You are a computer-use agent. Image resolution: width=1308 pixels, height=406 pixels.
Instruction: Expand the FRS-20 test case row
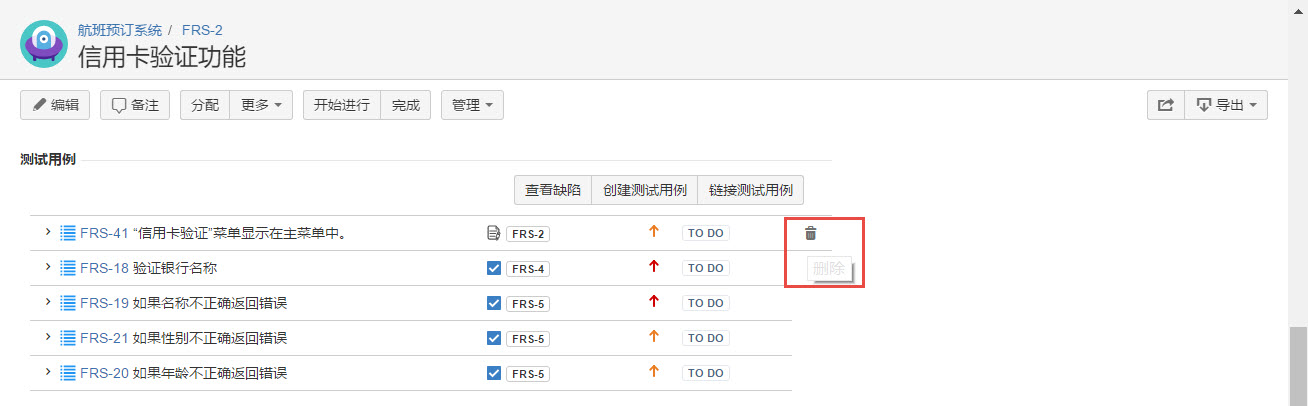pos(47,372)
